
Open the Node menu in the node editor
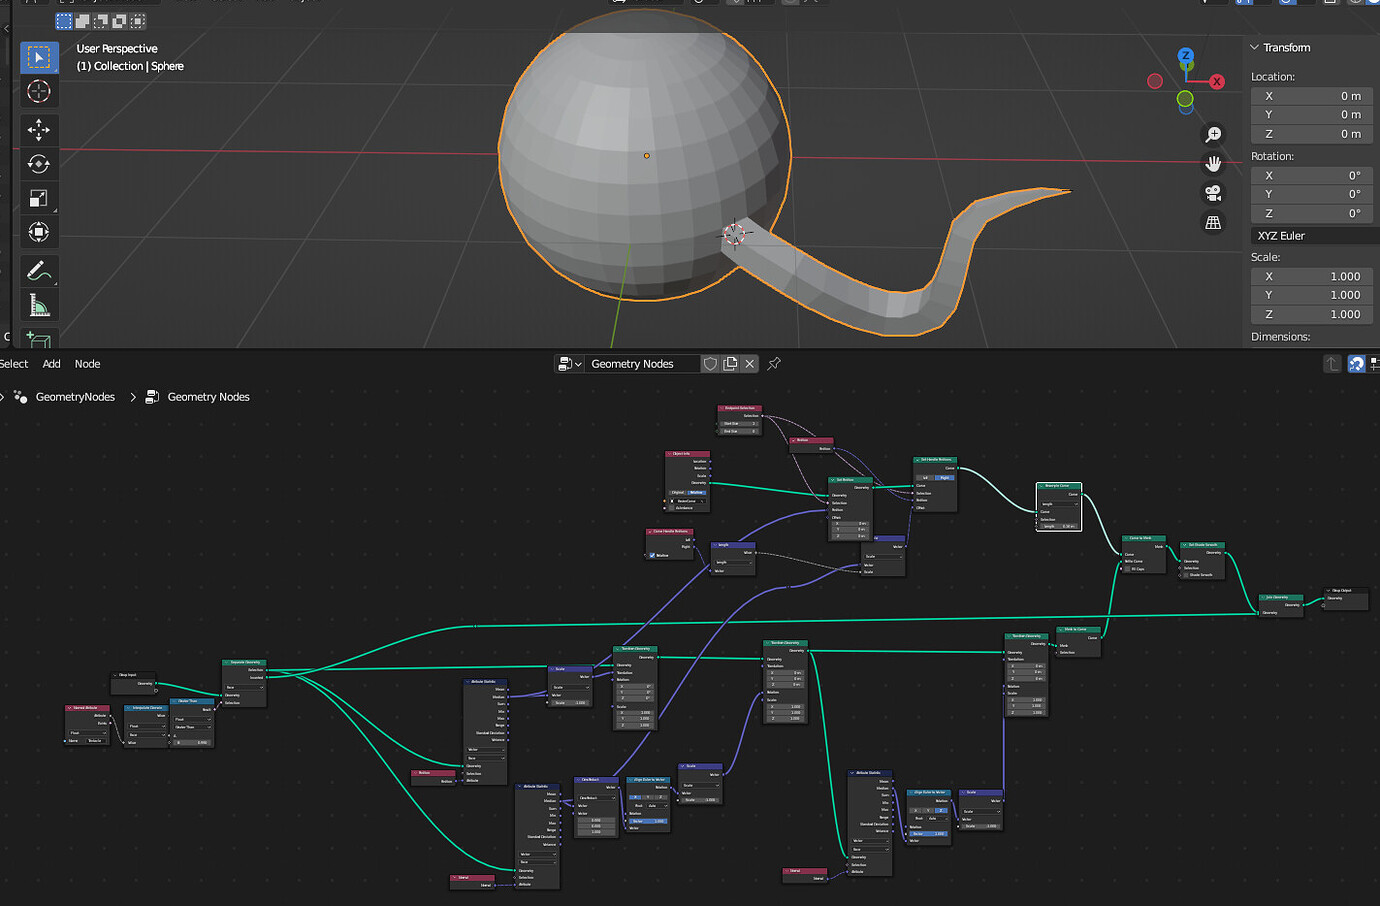[87, 363]
